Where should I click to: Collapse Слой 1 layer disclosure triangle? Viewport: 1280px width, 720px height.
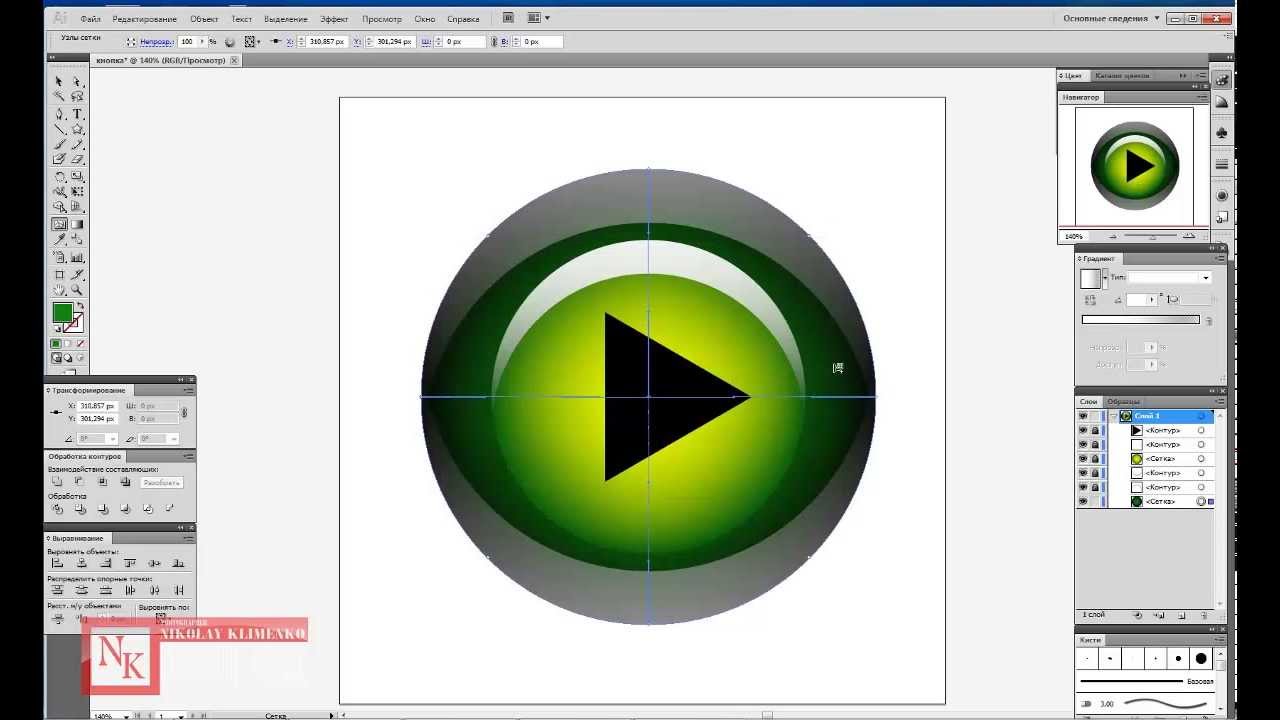(1112, 415)
